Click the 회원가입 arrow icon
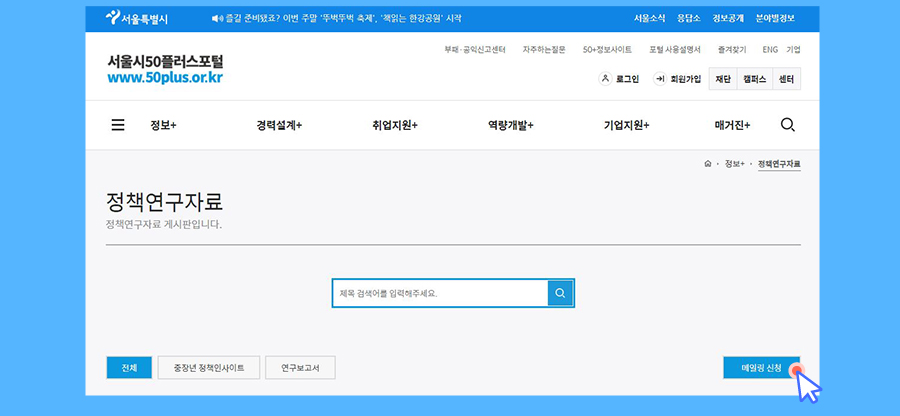Screen dimensions: 900x416 click(x=660, y=79)
